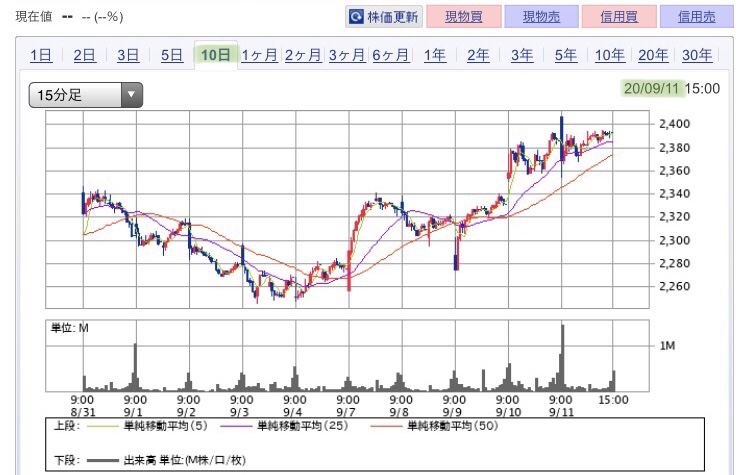Screen dimensions: 741x475
Task: Click the 現物売 button
Action: (x=542, y=17)
